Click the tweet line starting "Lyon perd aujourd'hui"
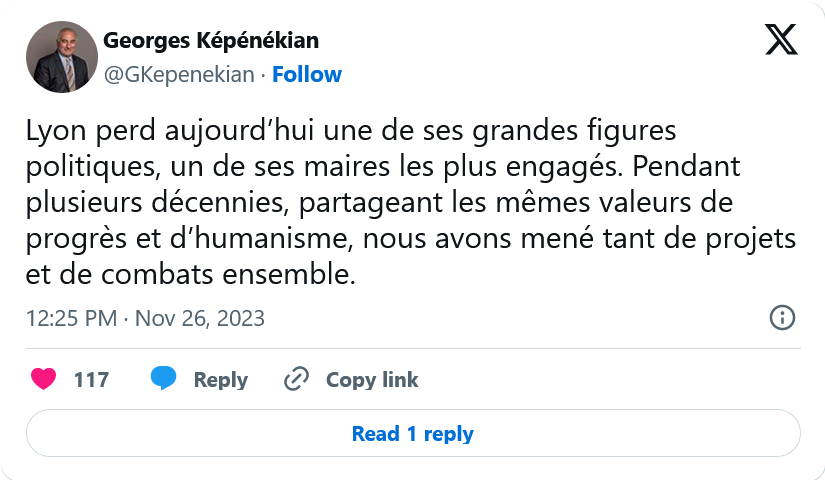This screenshot has width=825, height=480. 351,131
